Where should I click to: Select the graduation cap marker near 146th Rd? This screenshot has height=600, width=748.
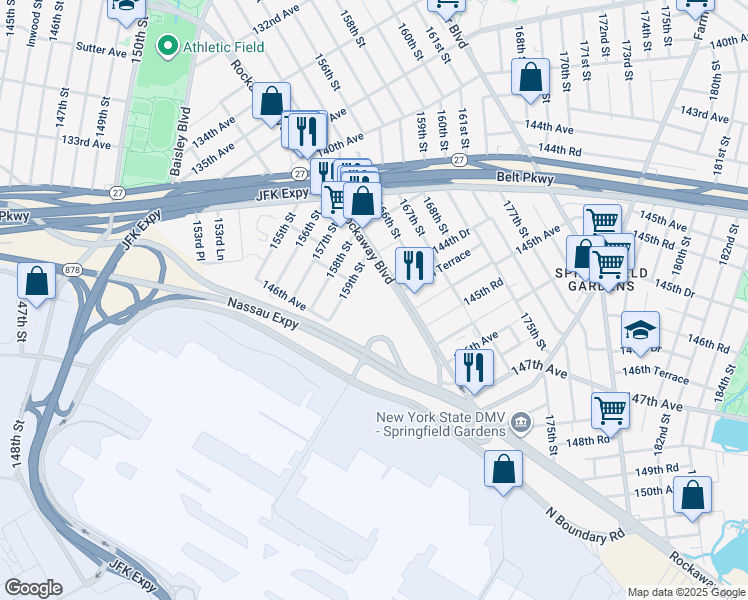click(640, 332)
